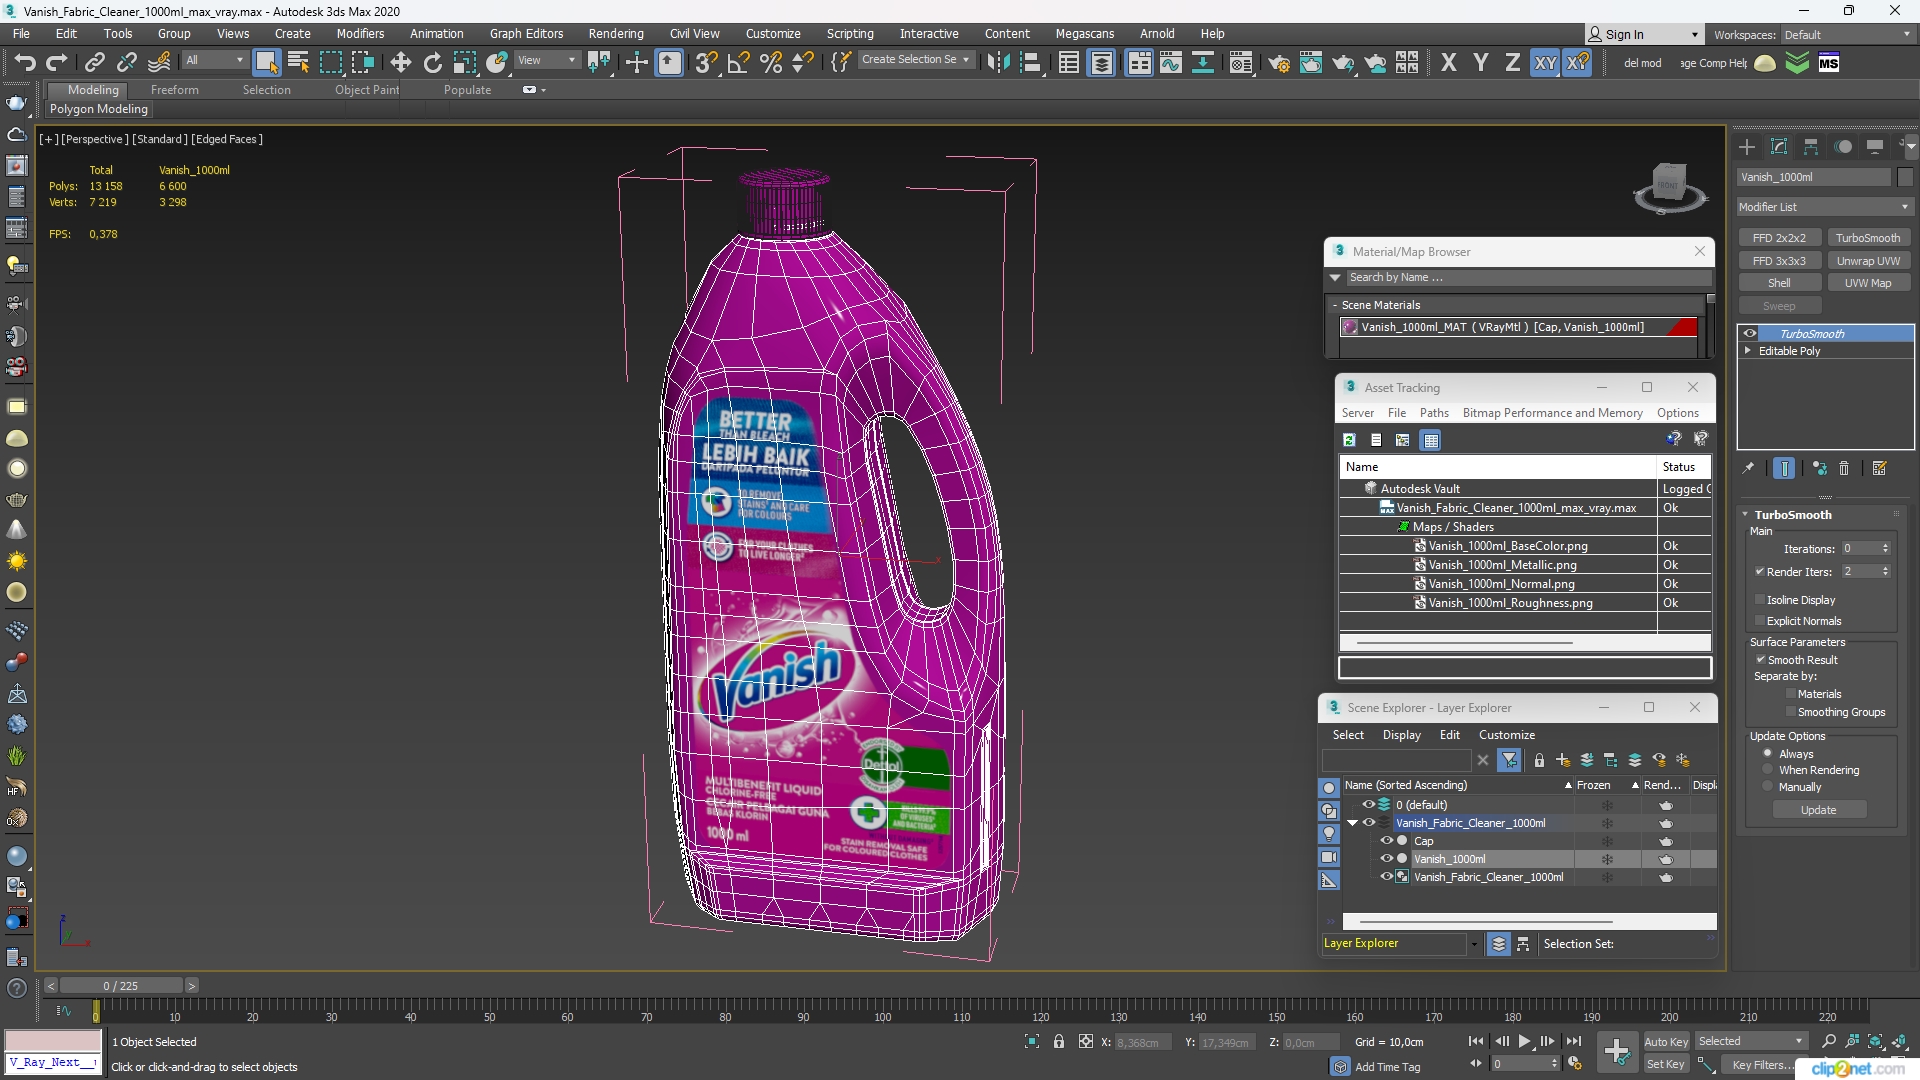Go to the end frame
The width and height of the screenshot is (1920, 1080).
tap(1574, 1042)
